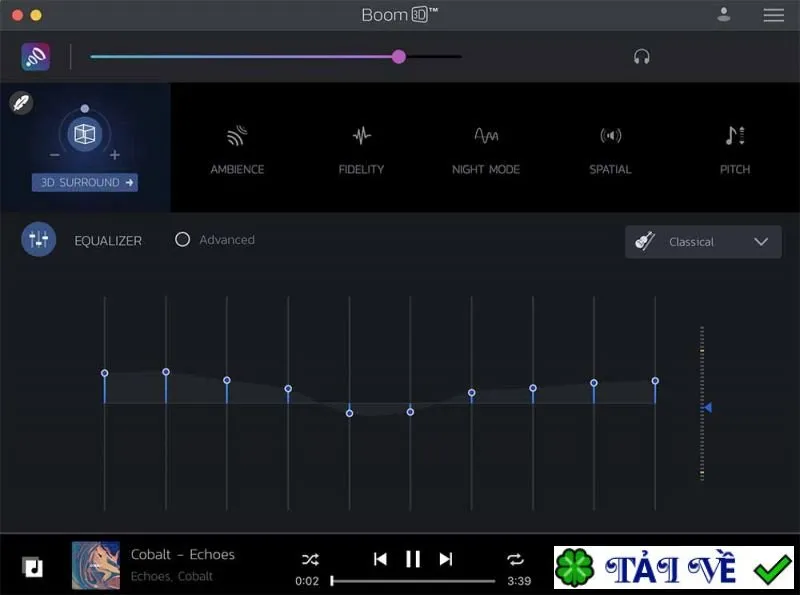Toggle shuffle playback
The height and width of the screenshot is (595, 800).
click(x=310, y=560)
